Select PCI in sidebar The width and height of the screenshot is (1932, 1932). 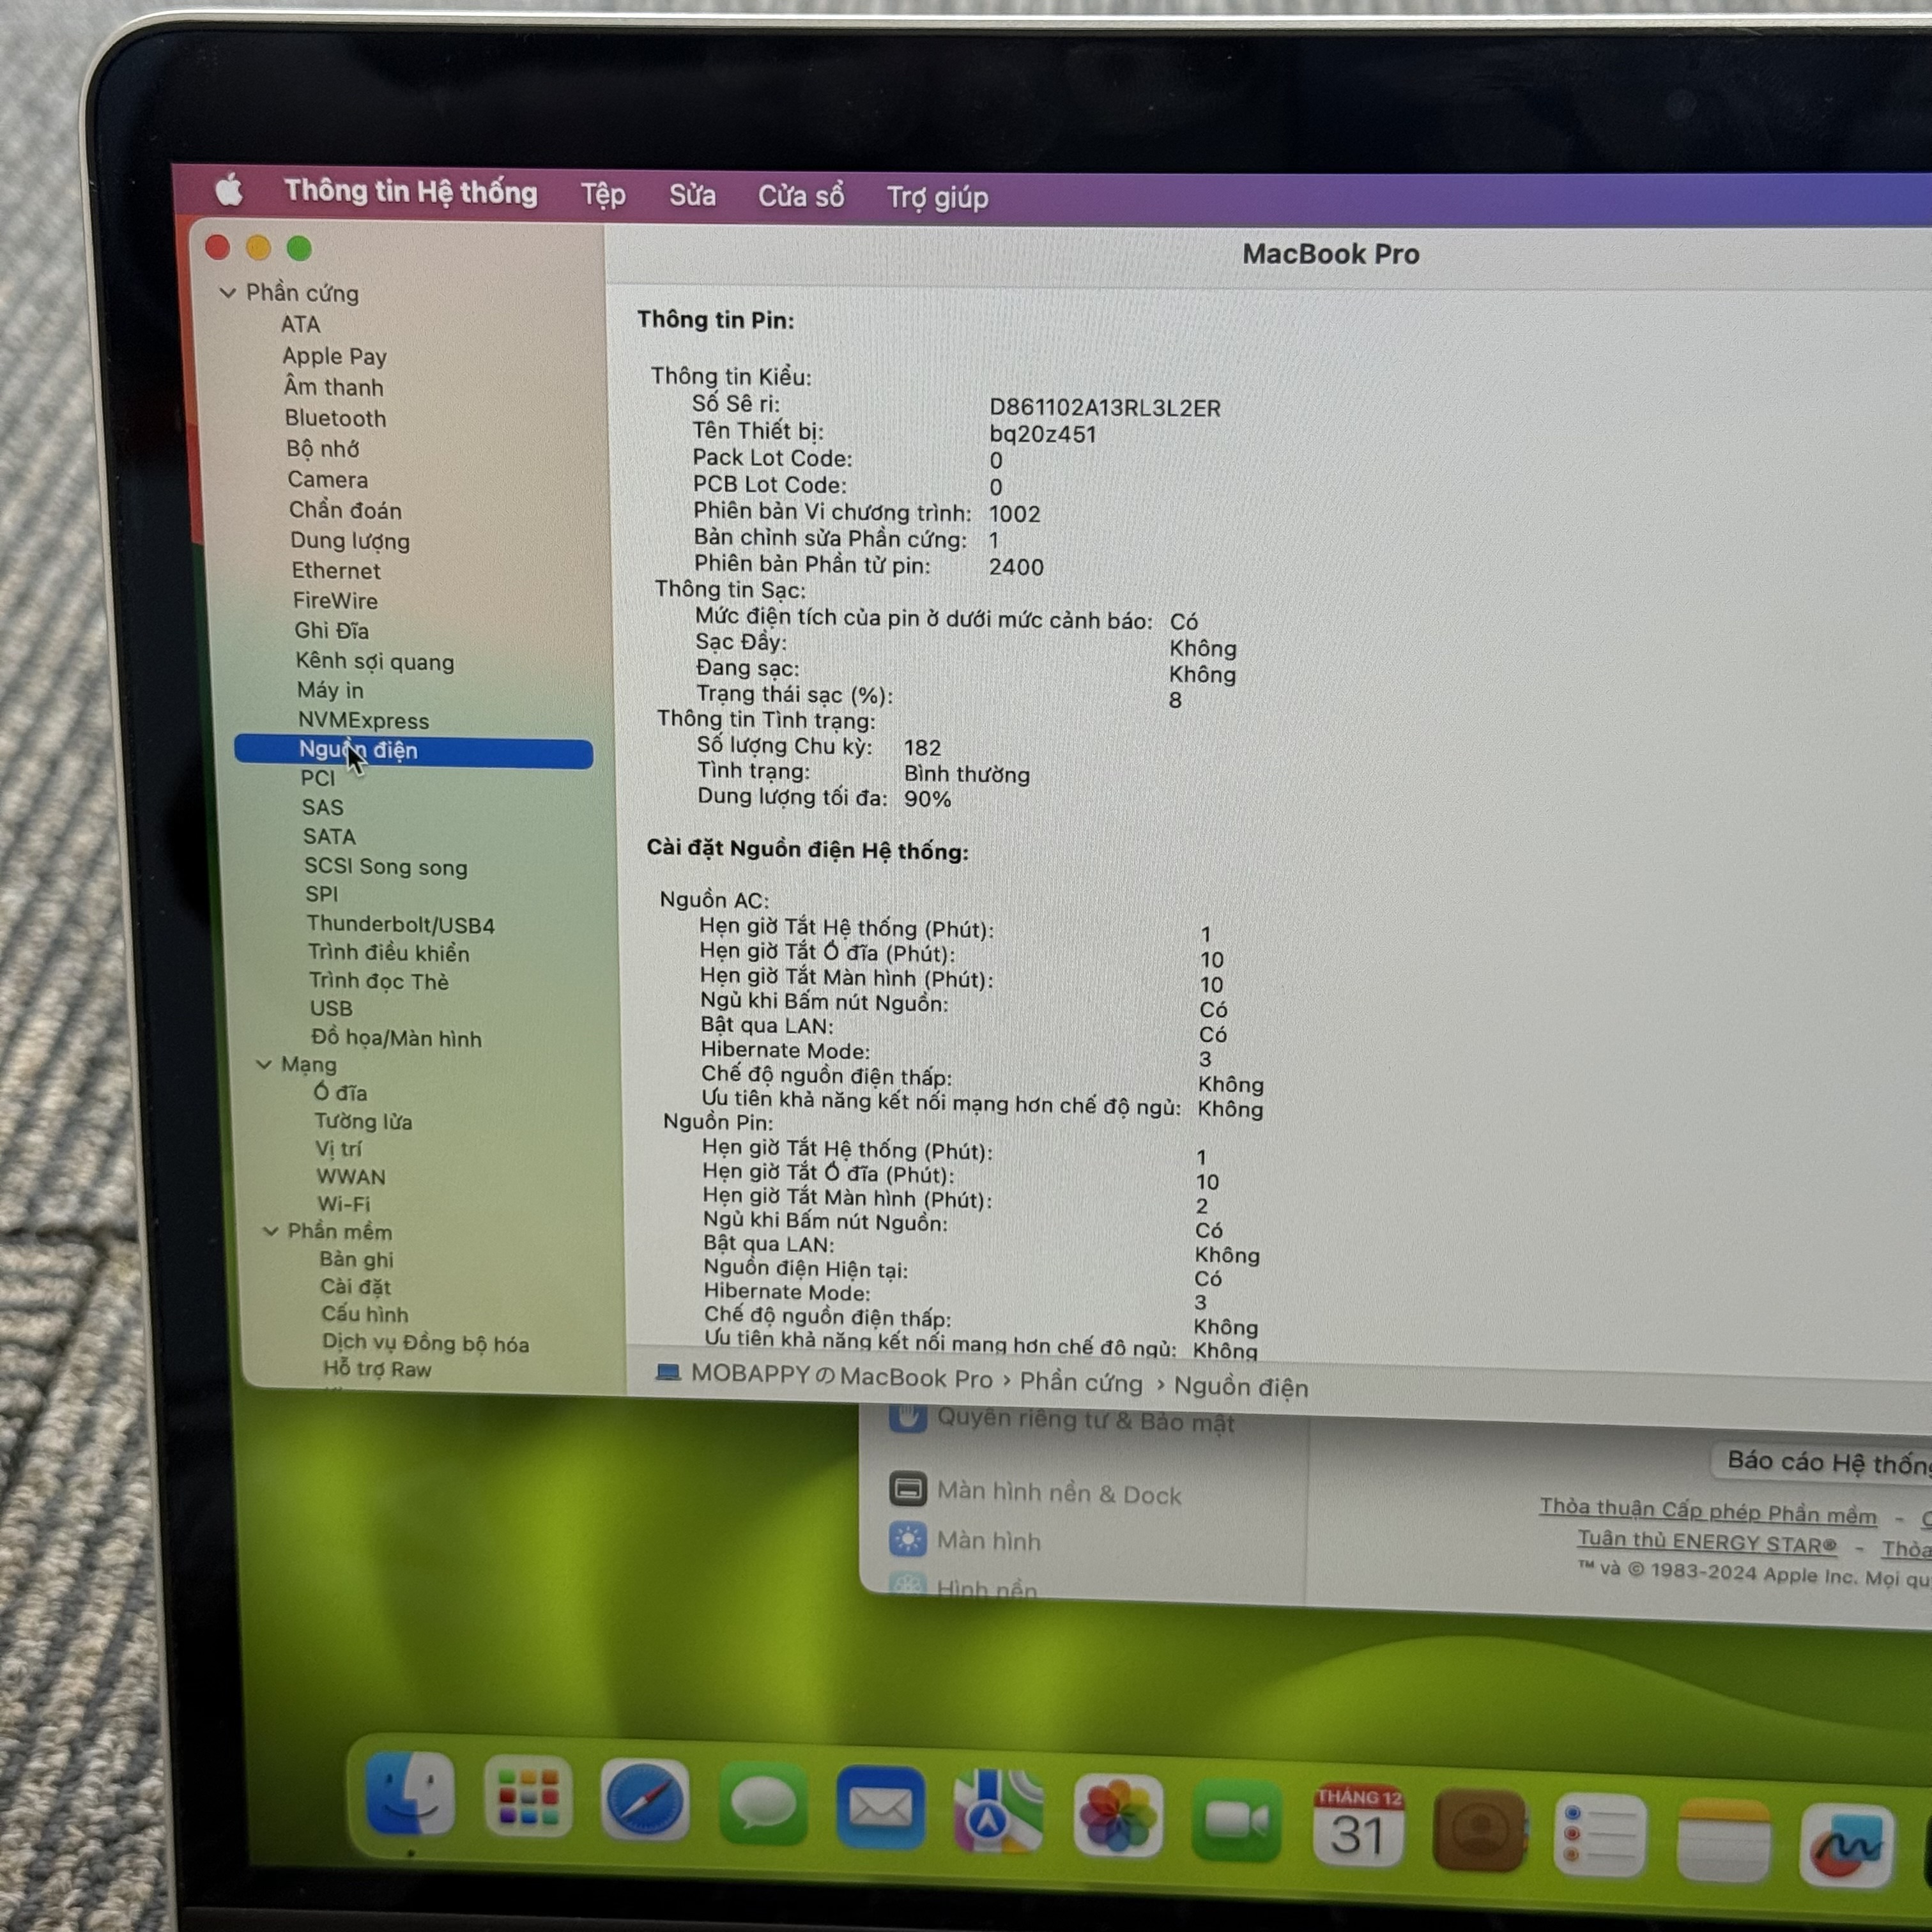tap(317, 778)
